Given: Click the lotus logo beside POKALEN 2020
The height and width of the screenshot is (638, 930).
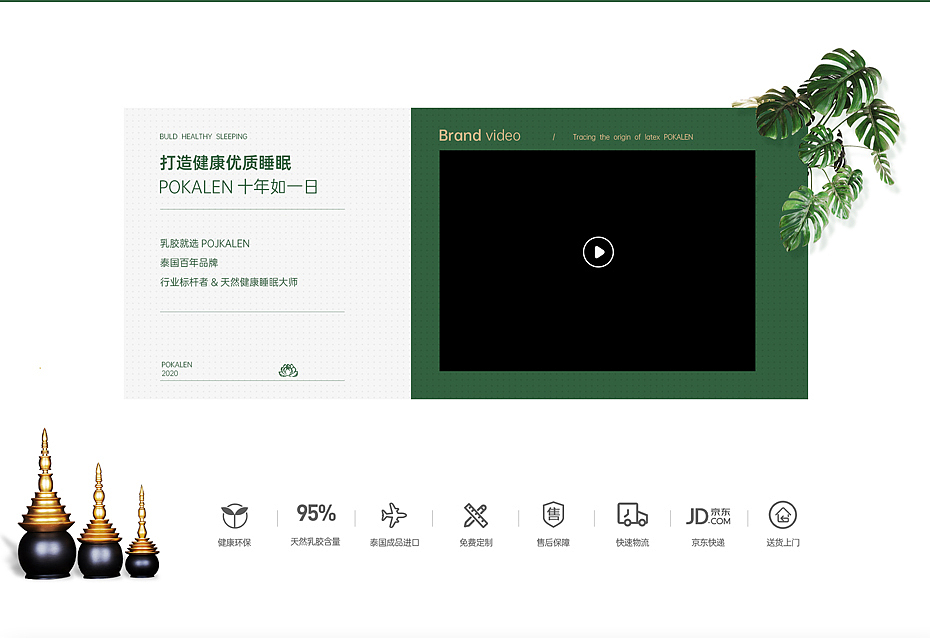Looking at the screenshot, I should [288, 371].
